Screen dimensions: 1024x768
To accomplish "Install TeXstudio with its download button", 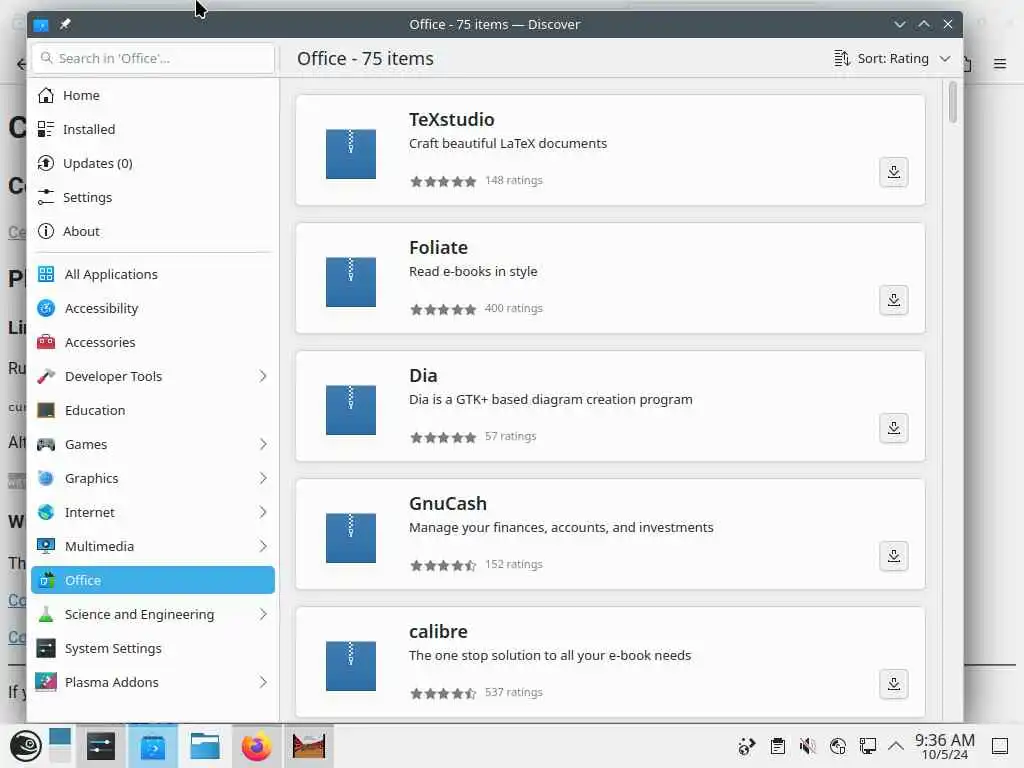I will pos(893,172).
